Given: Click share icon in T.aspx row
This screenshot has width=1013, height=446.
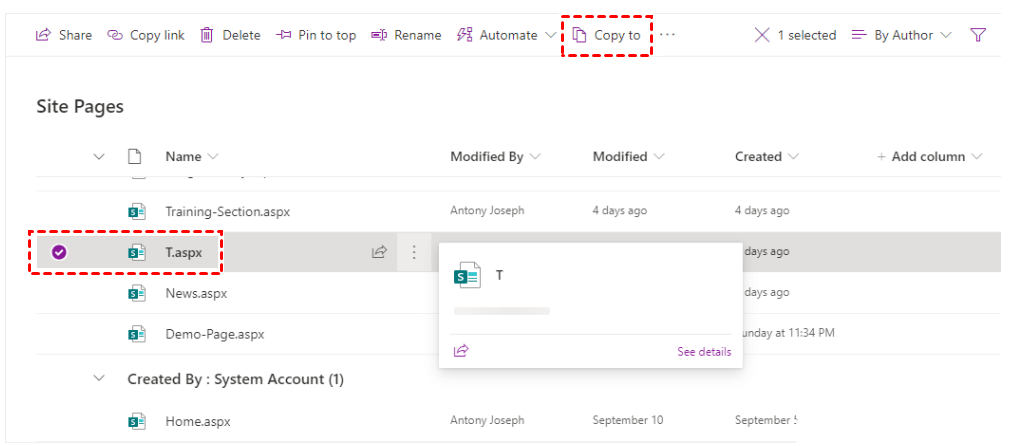Looking at the screenshot, I should [379, 253].
